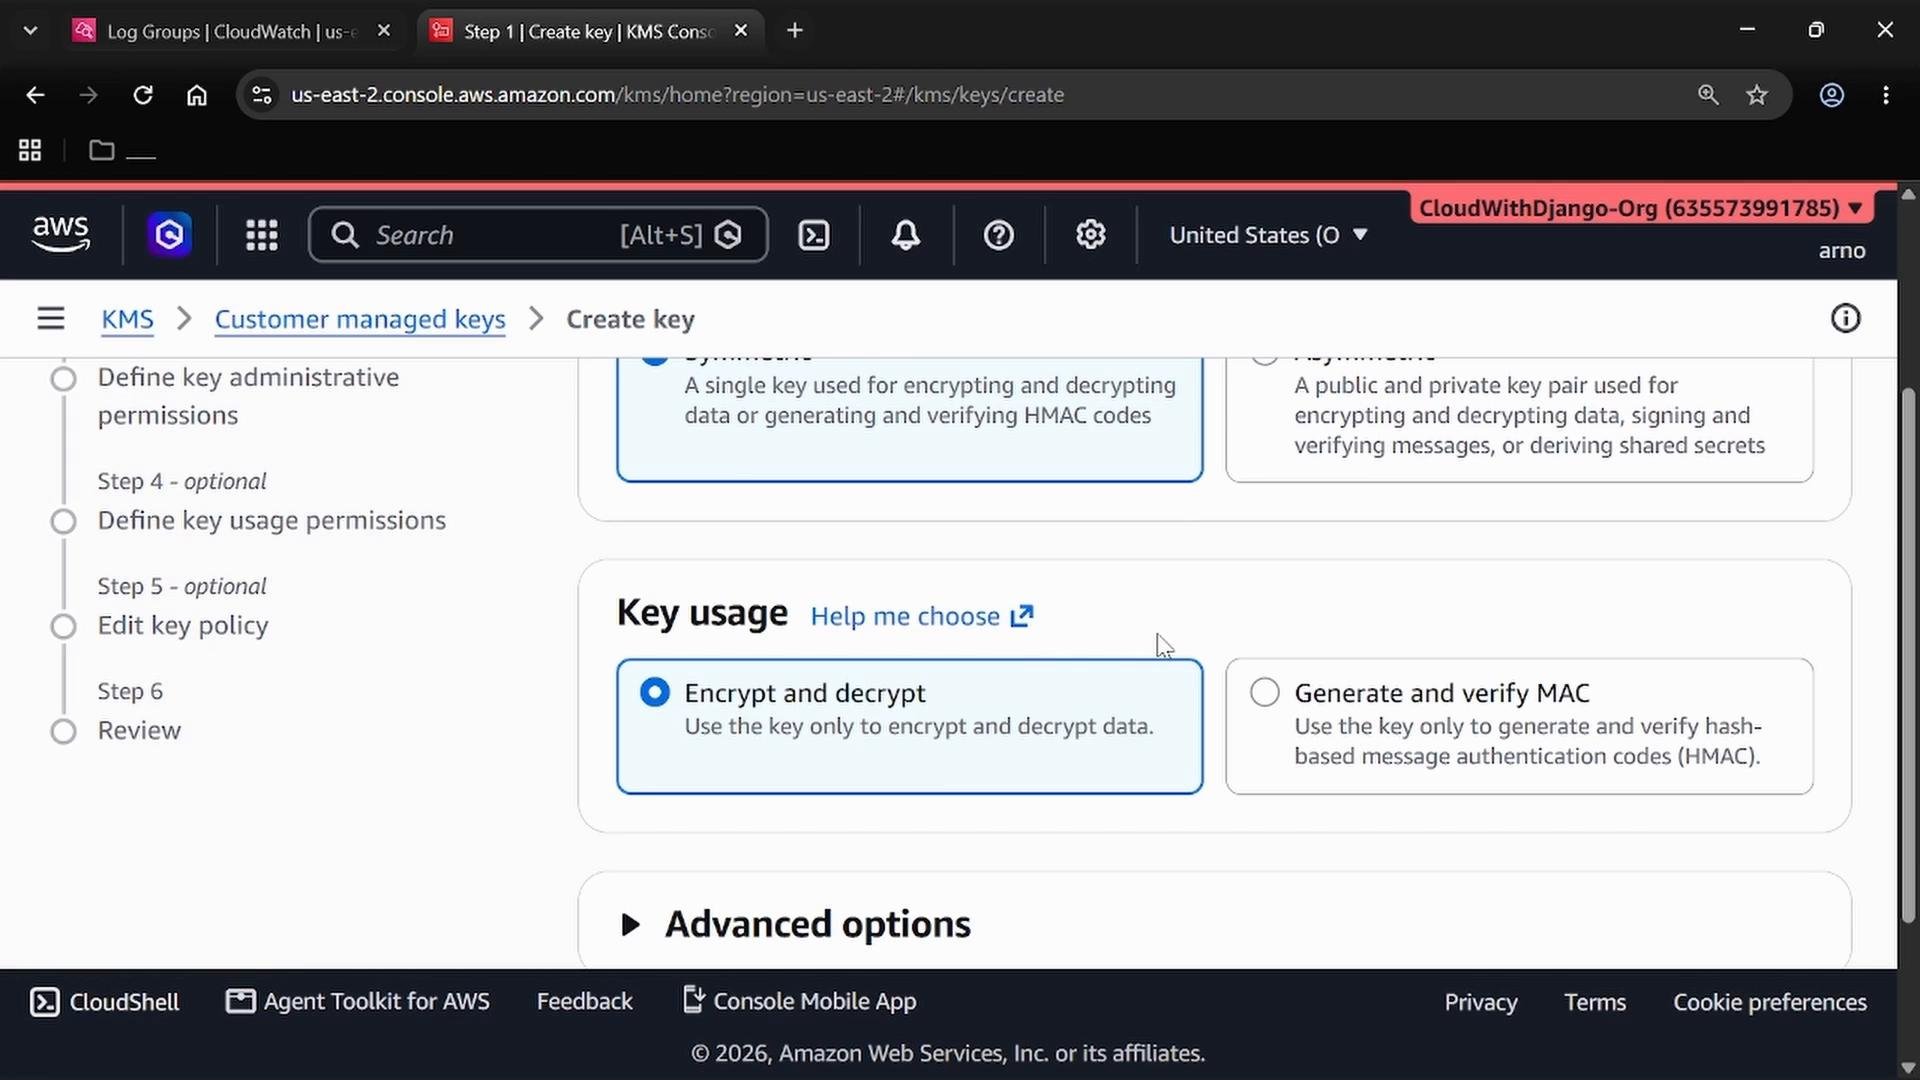
Task: Open the CloudWithDjango-Org account menu
Action: click(x=1641, y=208)
